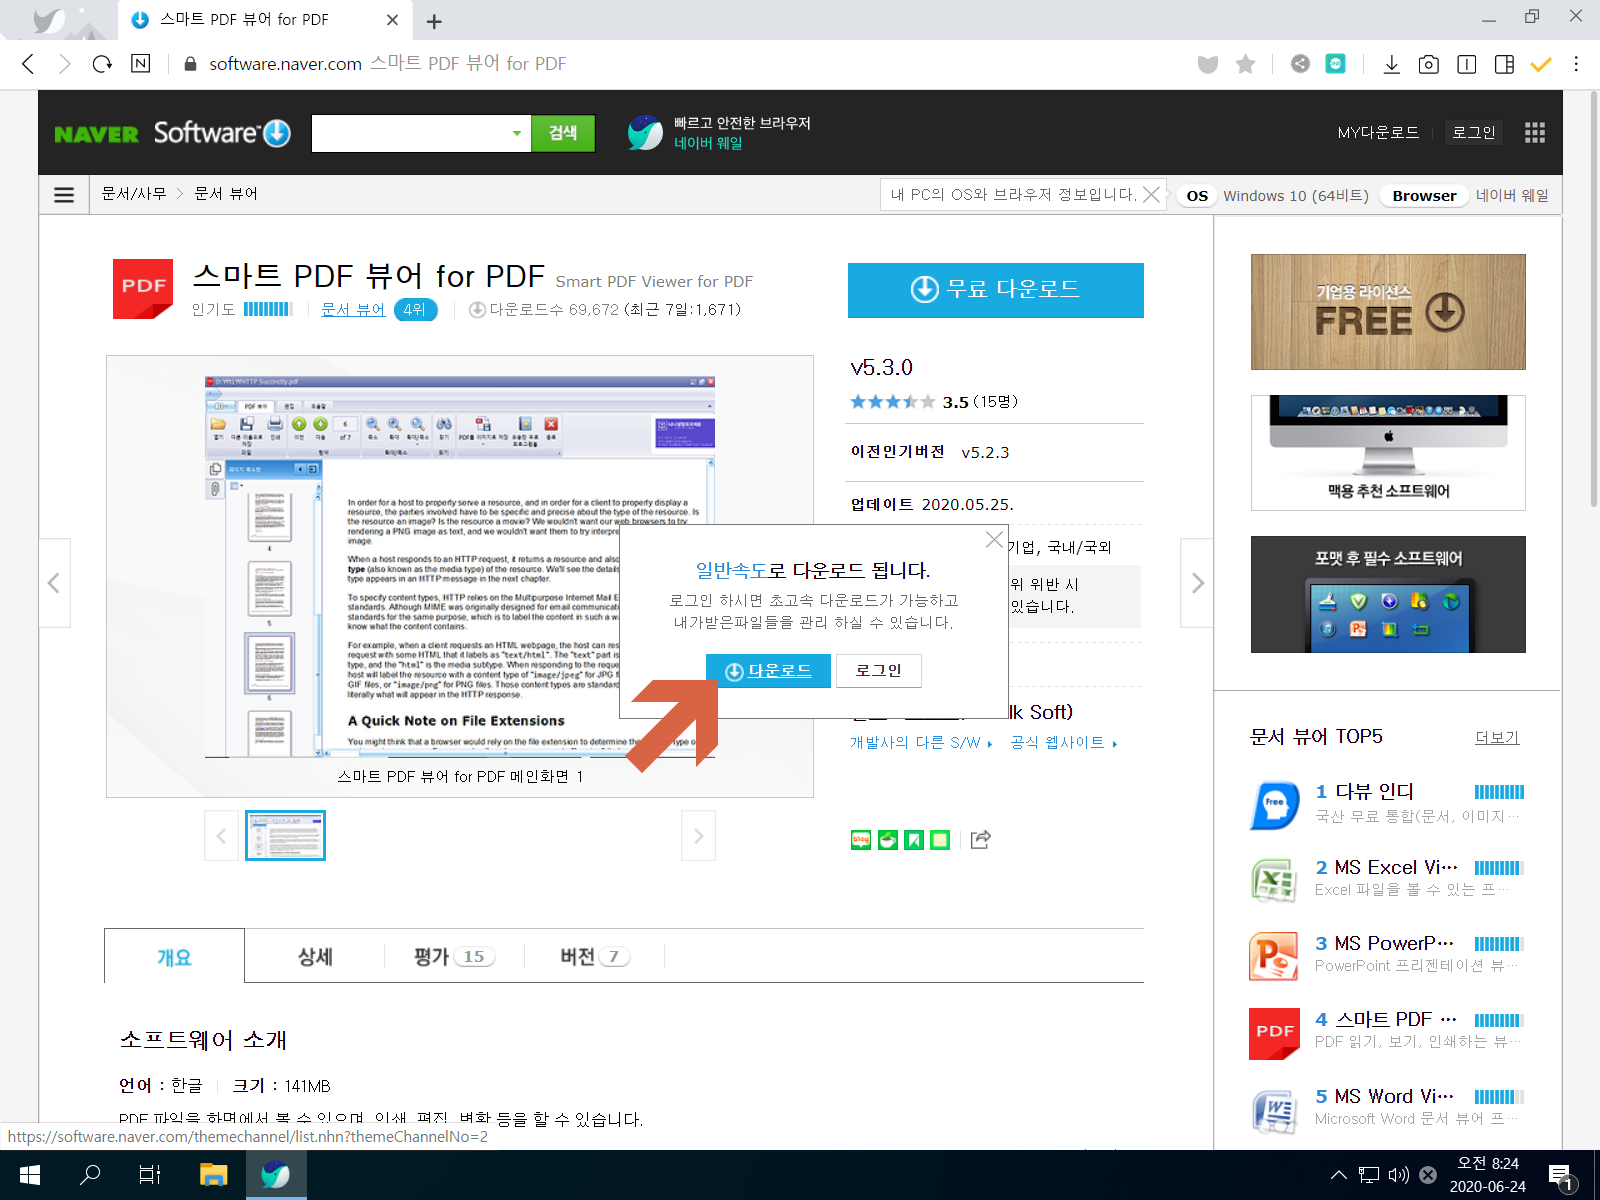Click the star rating bar
This screenshot has width=1600, height=1200.
pyautogui.click(x=892, y=402)
